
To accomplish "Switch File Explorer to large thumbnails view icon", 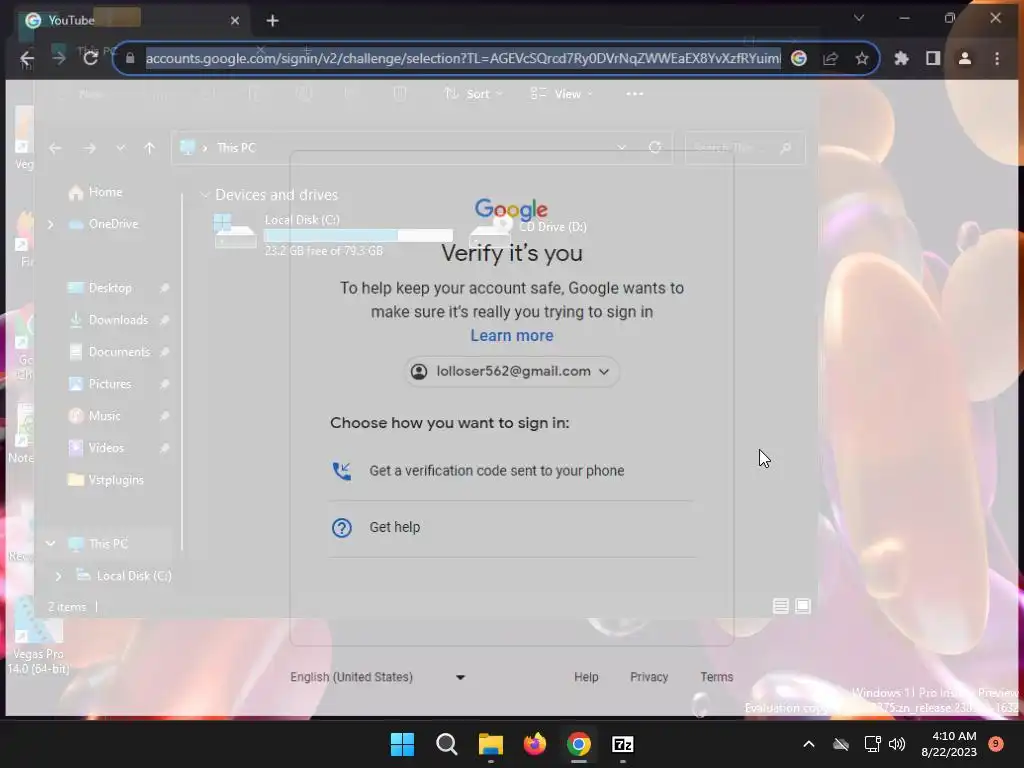I will click(803, 606).
